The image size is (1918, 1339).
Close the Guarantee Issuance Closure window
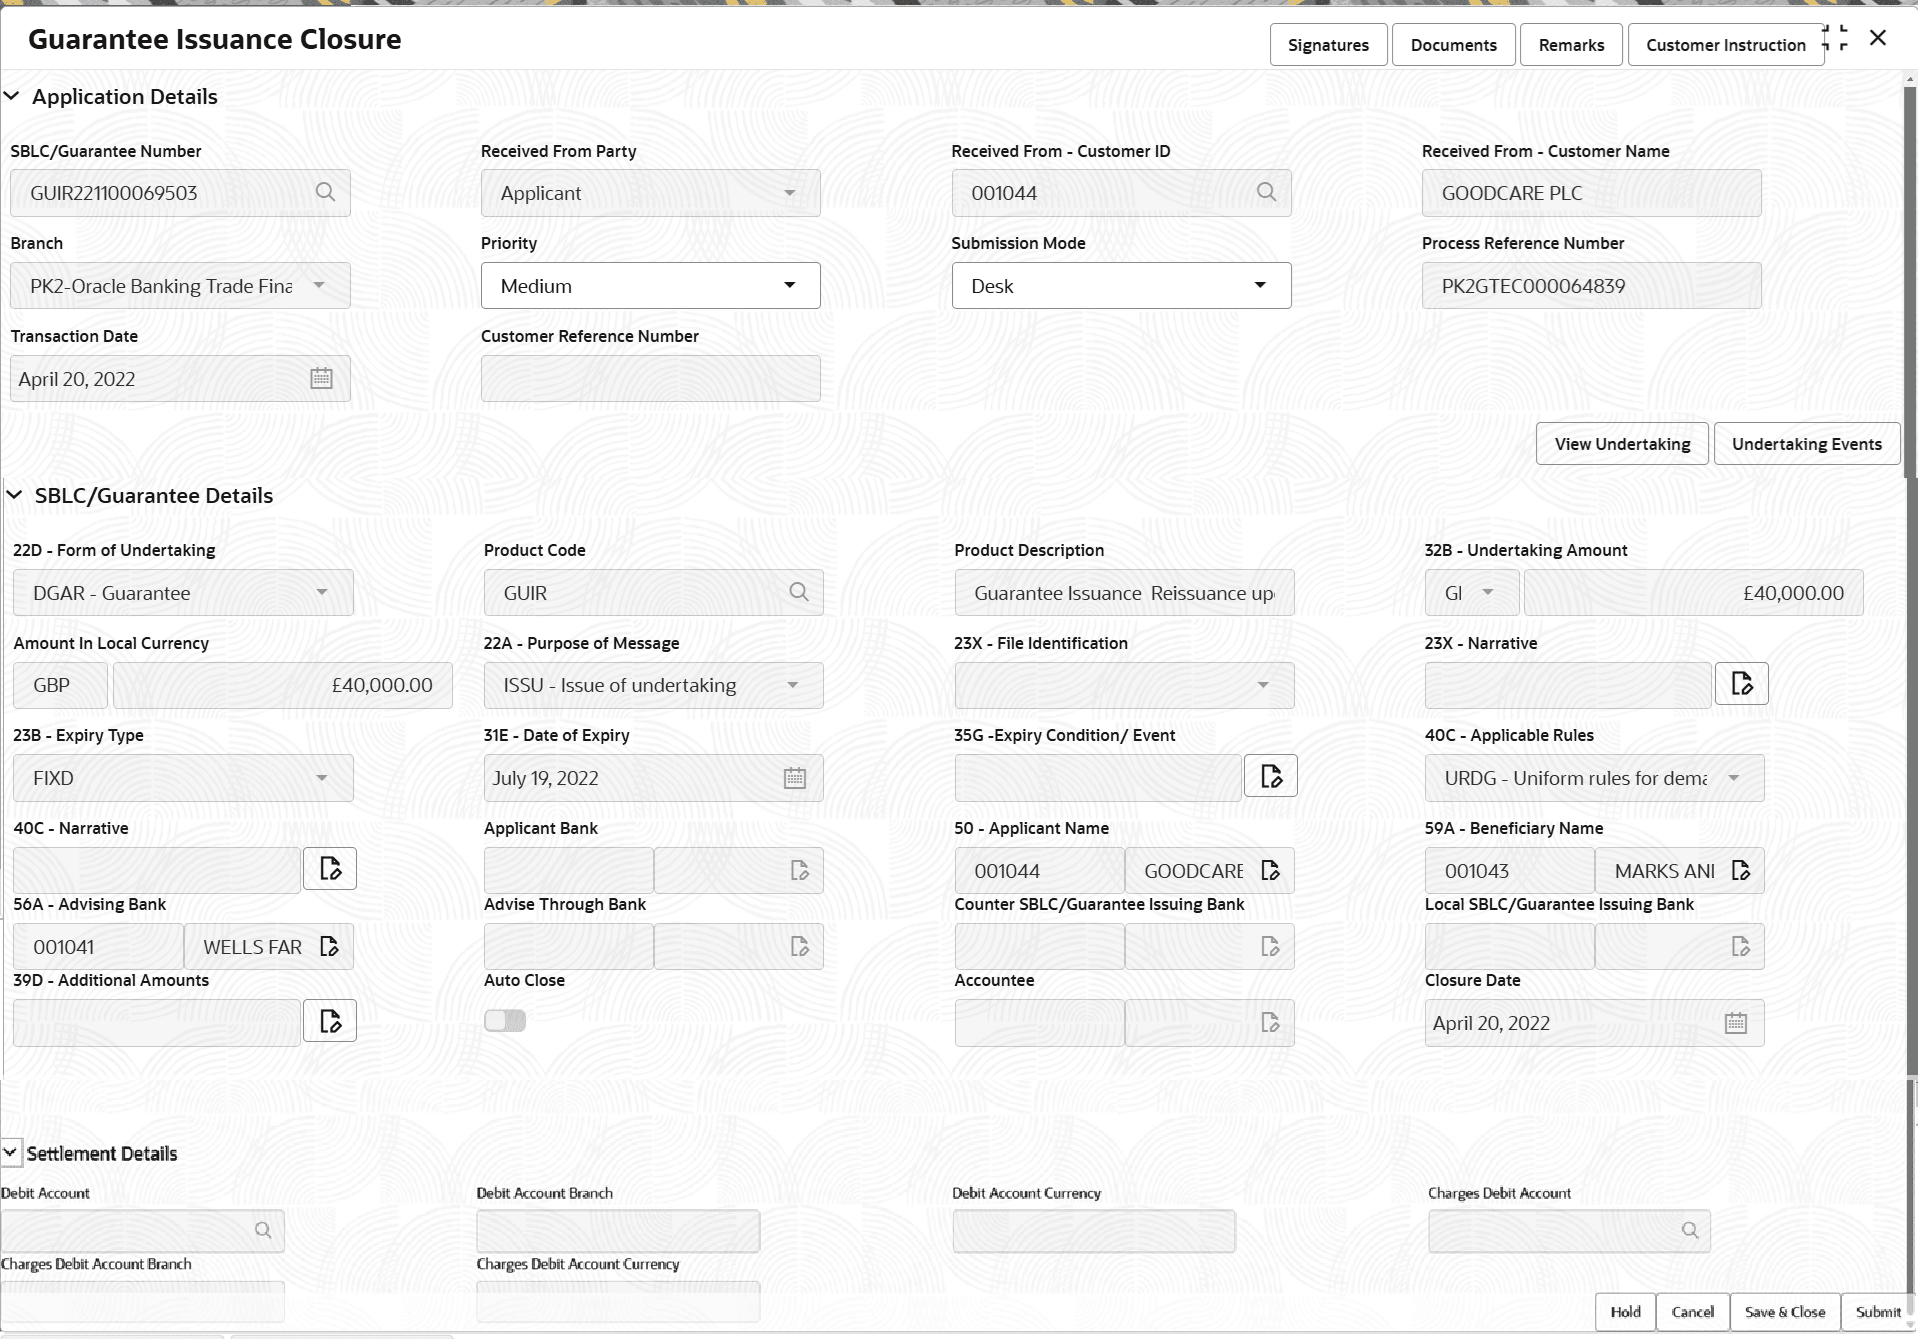click(x=1878, y=38)
